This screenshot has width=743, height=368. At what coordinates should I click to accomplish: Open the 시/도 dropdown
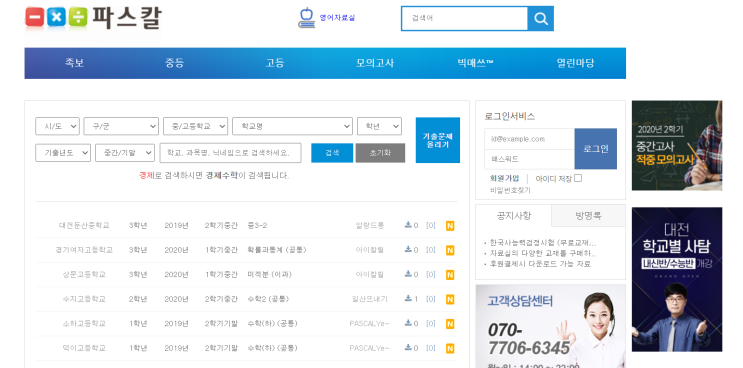(57, 126)
